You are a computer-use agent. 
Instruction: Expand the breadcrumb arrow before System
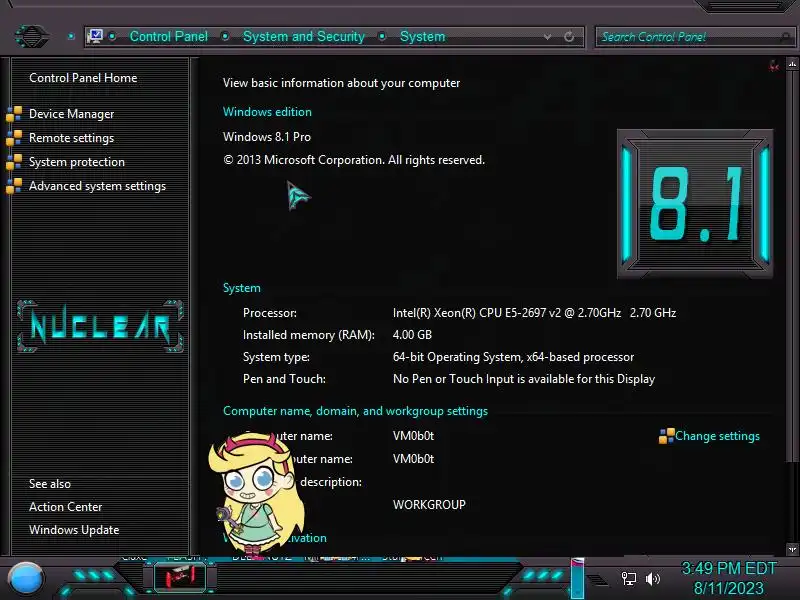tap(382, 36)
